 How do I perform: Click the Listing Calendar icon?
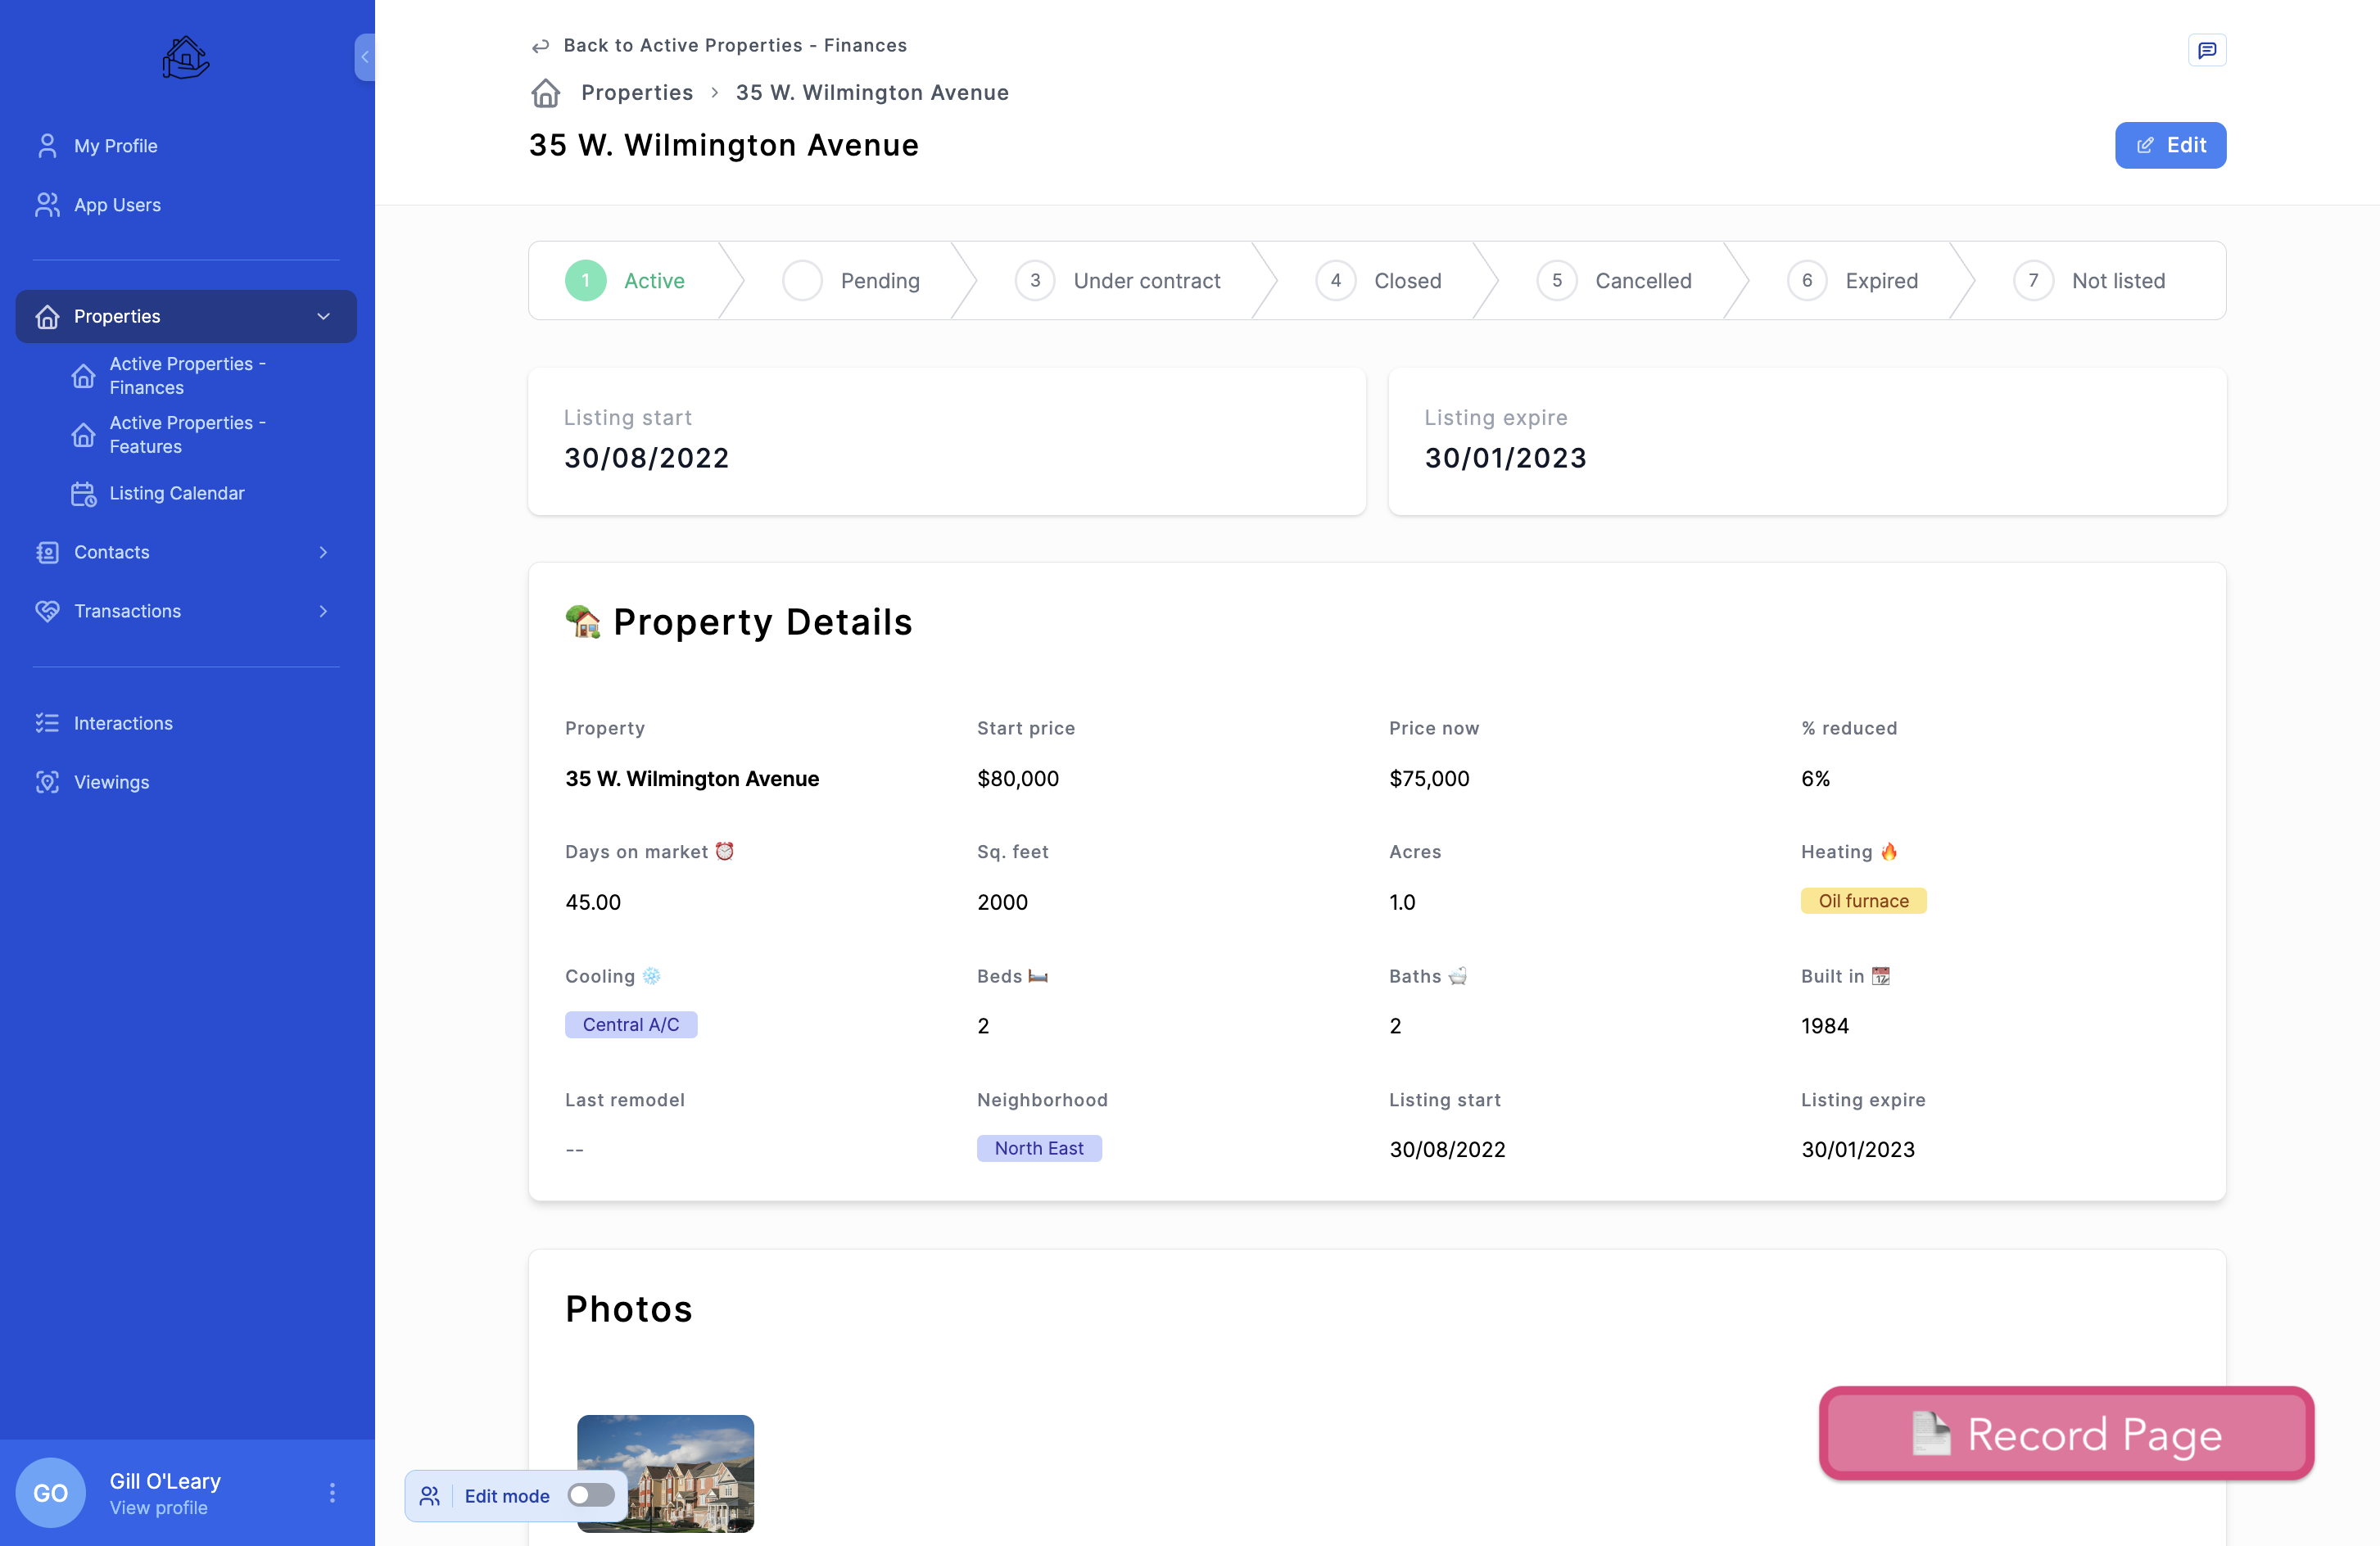coord(83,494)
